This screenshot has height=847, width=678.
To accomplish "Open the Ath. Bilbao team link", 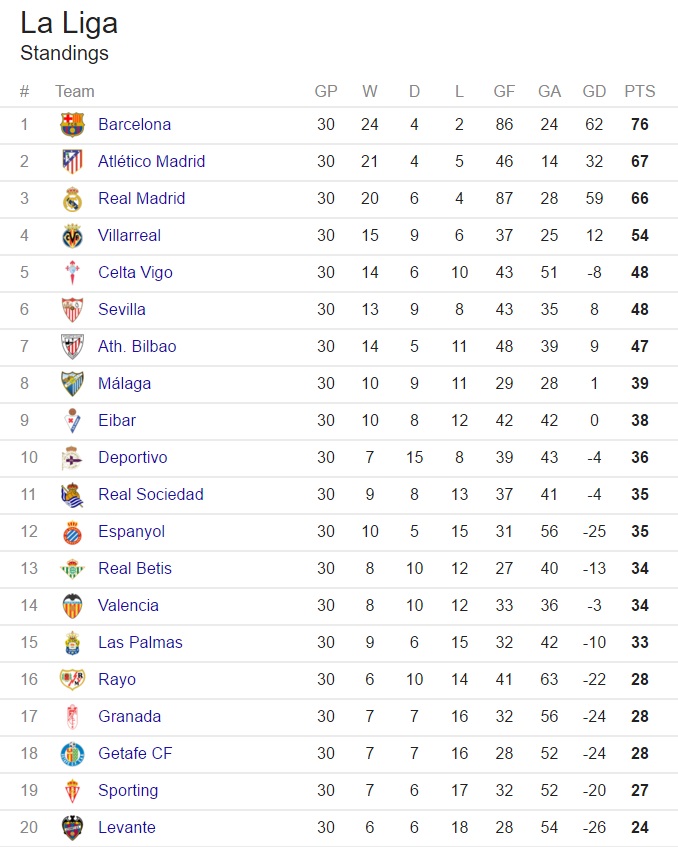I will (137, 347).
